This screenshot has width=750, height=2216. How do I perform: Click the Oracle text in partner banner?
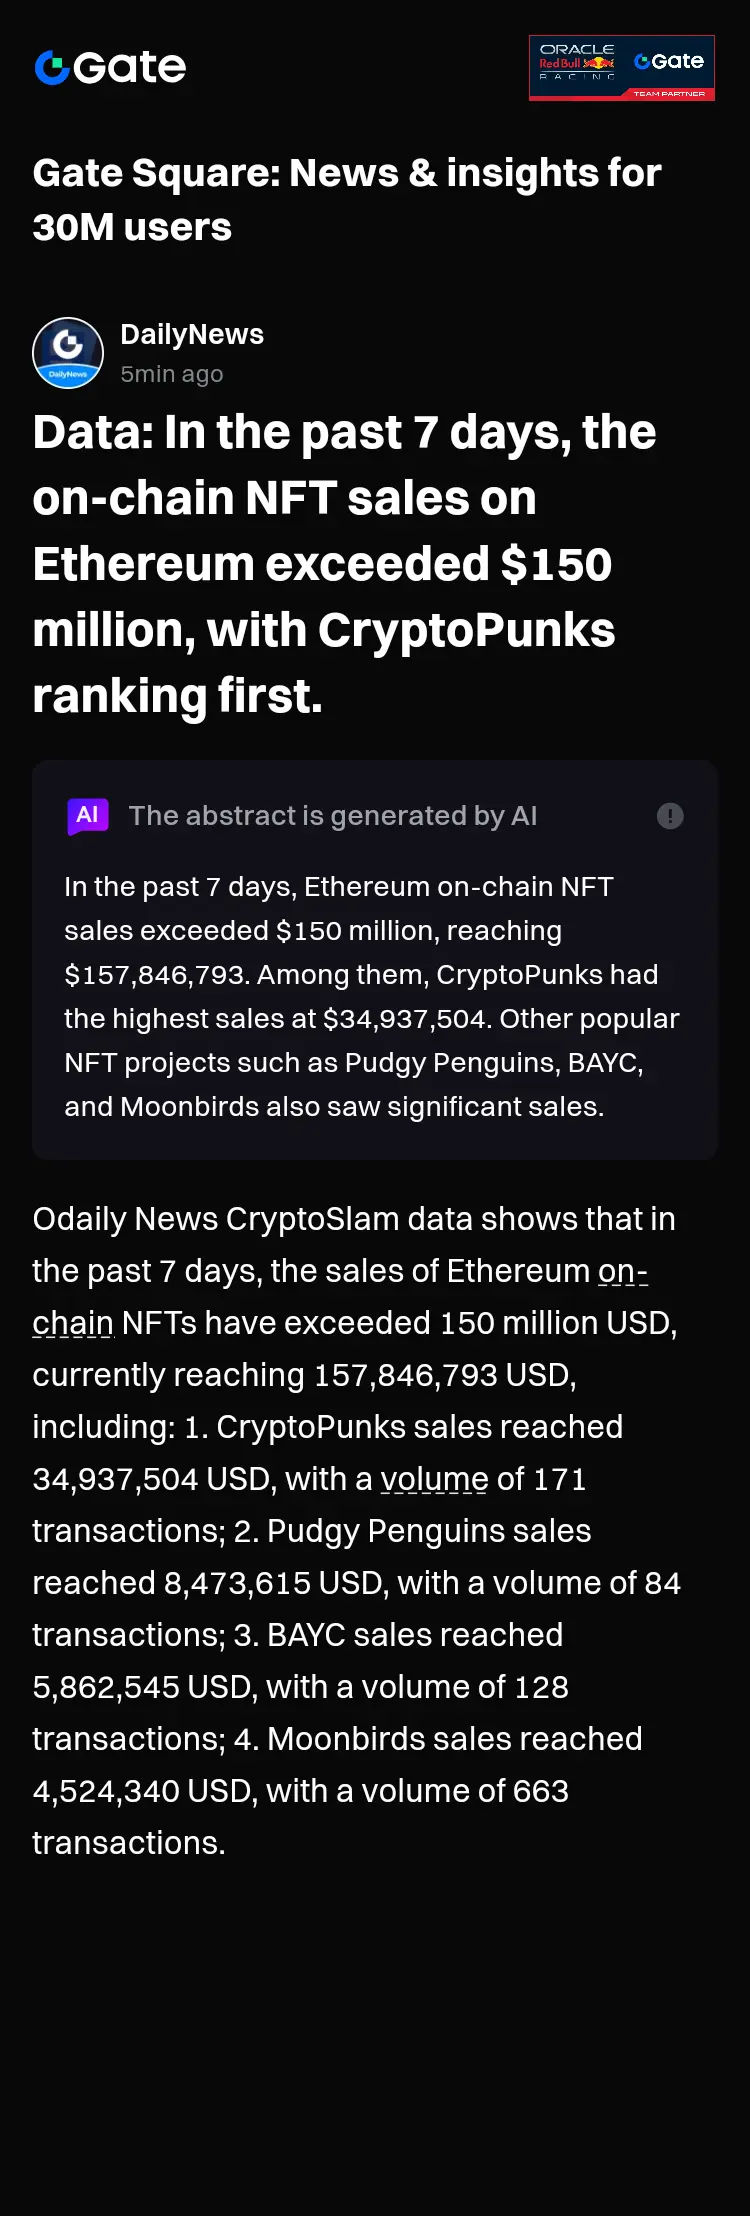[577, 49]
